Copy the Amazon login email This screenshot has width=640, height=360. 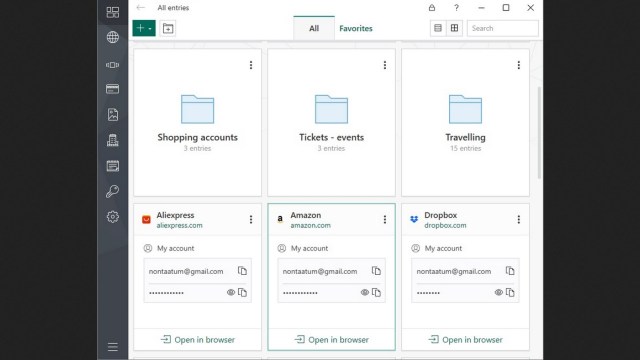point(376,271)
